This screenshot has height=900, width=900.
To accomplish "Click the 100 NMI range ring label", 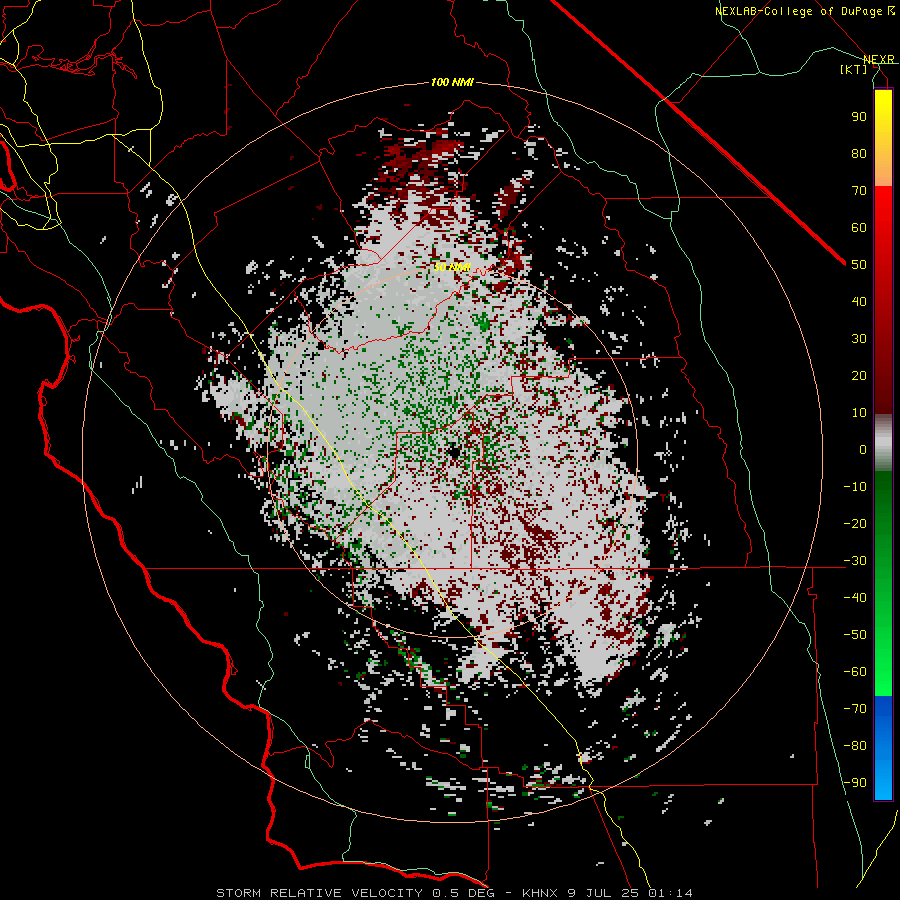I will pyautogui.click(x=452, y=82).
